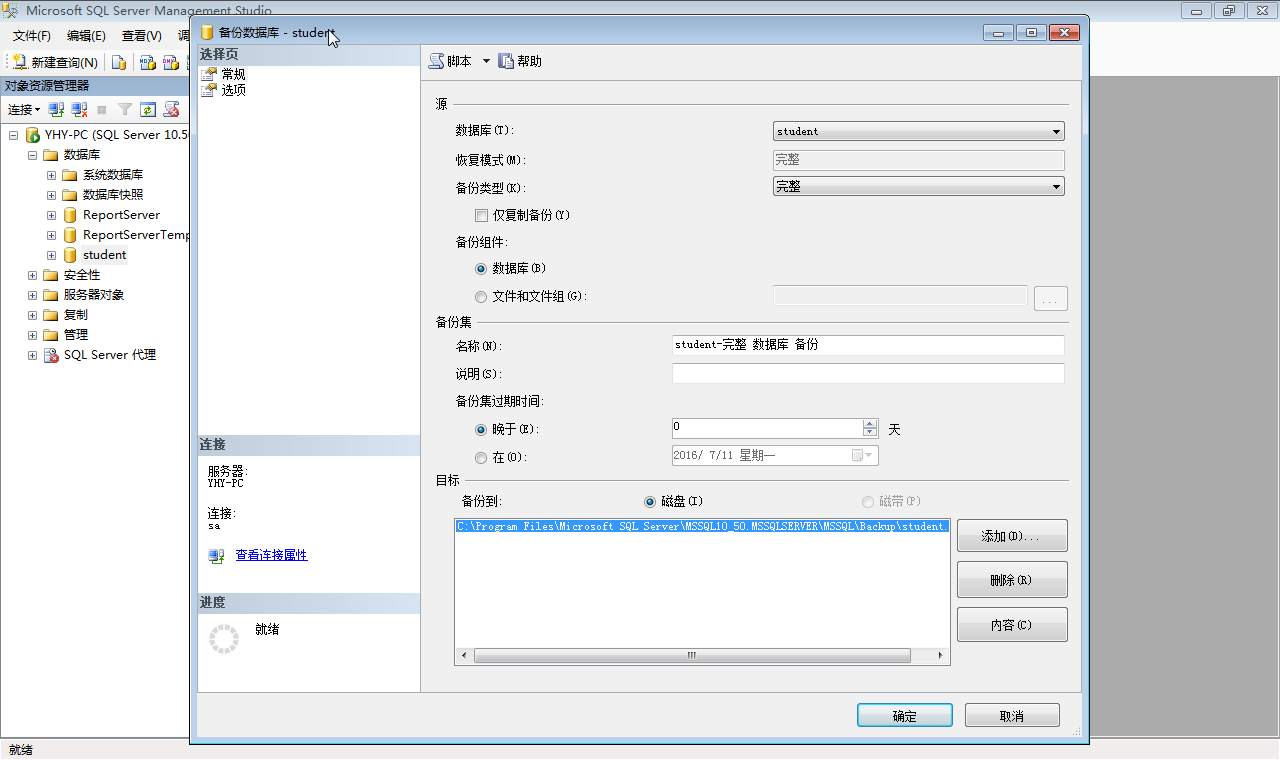1280x760 pixels.
Task: Click the horizontal scrollbar thumb in destination list
Action: click(692, 656)
